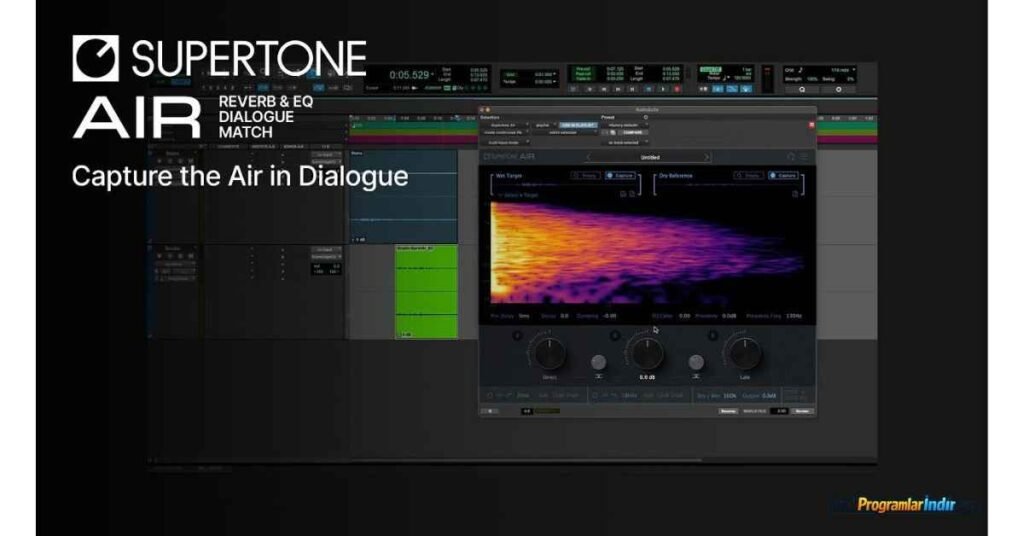This screenshot has height=536, width=1024.
Task: Click the Pre-Delay value 0ms
Action: 524,316
